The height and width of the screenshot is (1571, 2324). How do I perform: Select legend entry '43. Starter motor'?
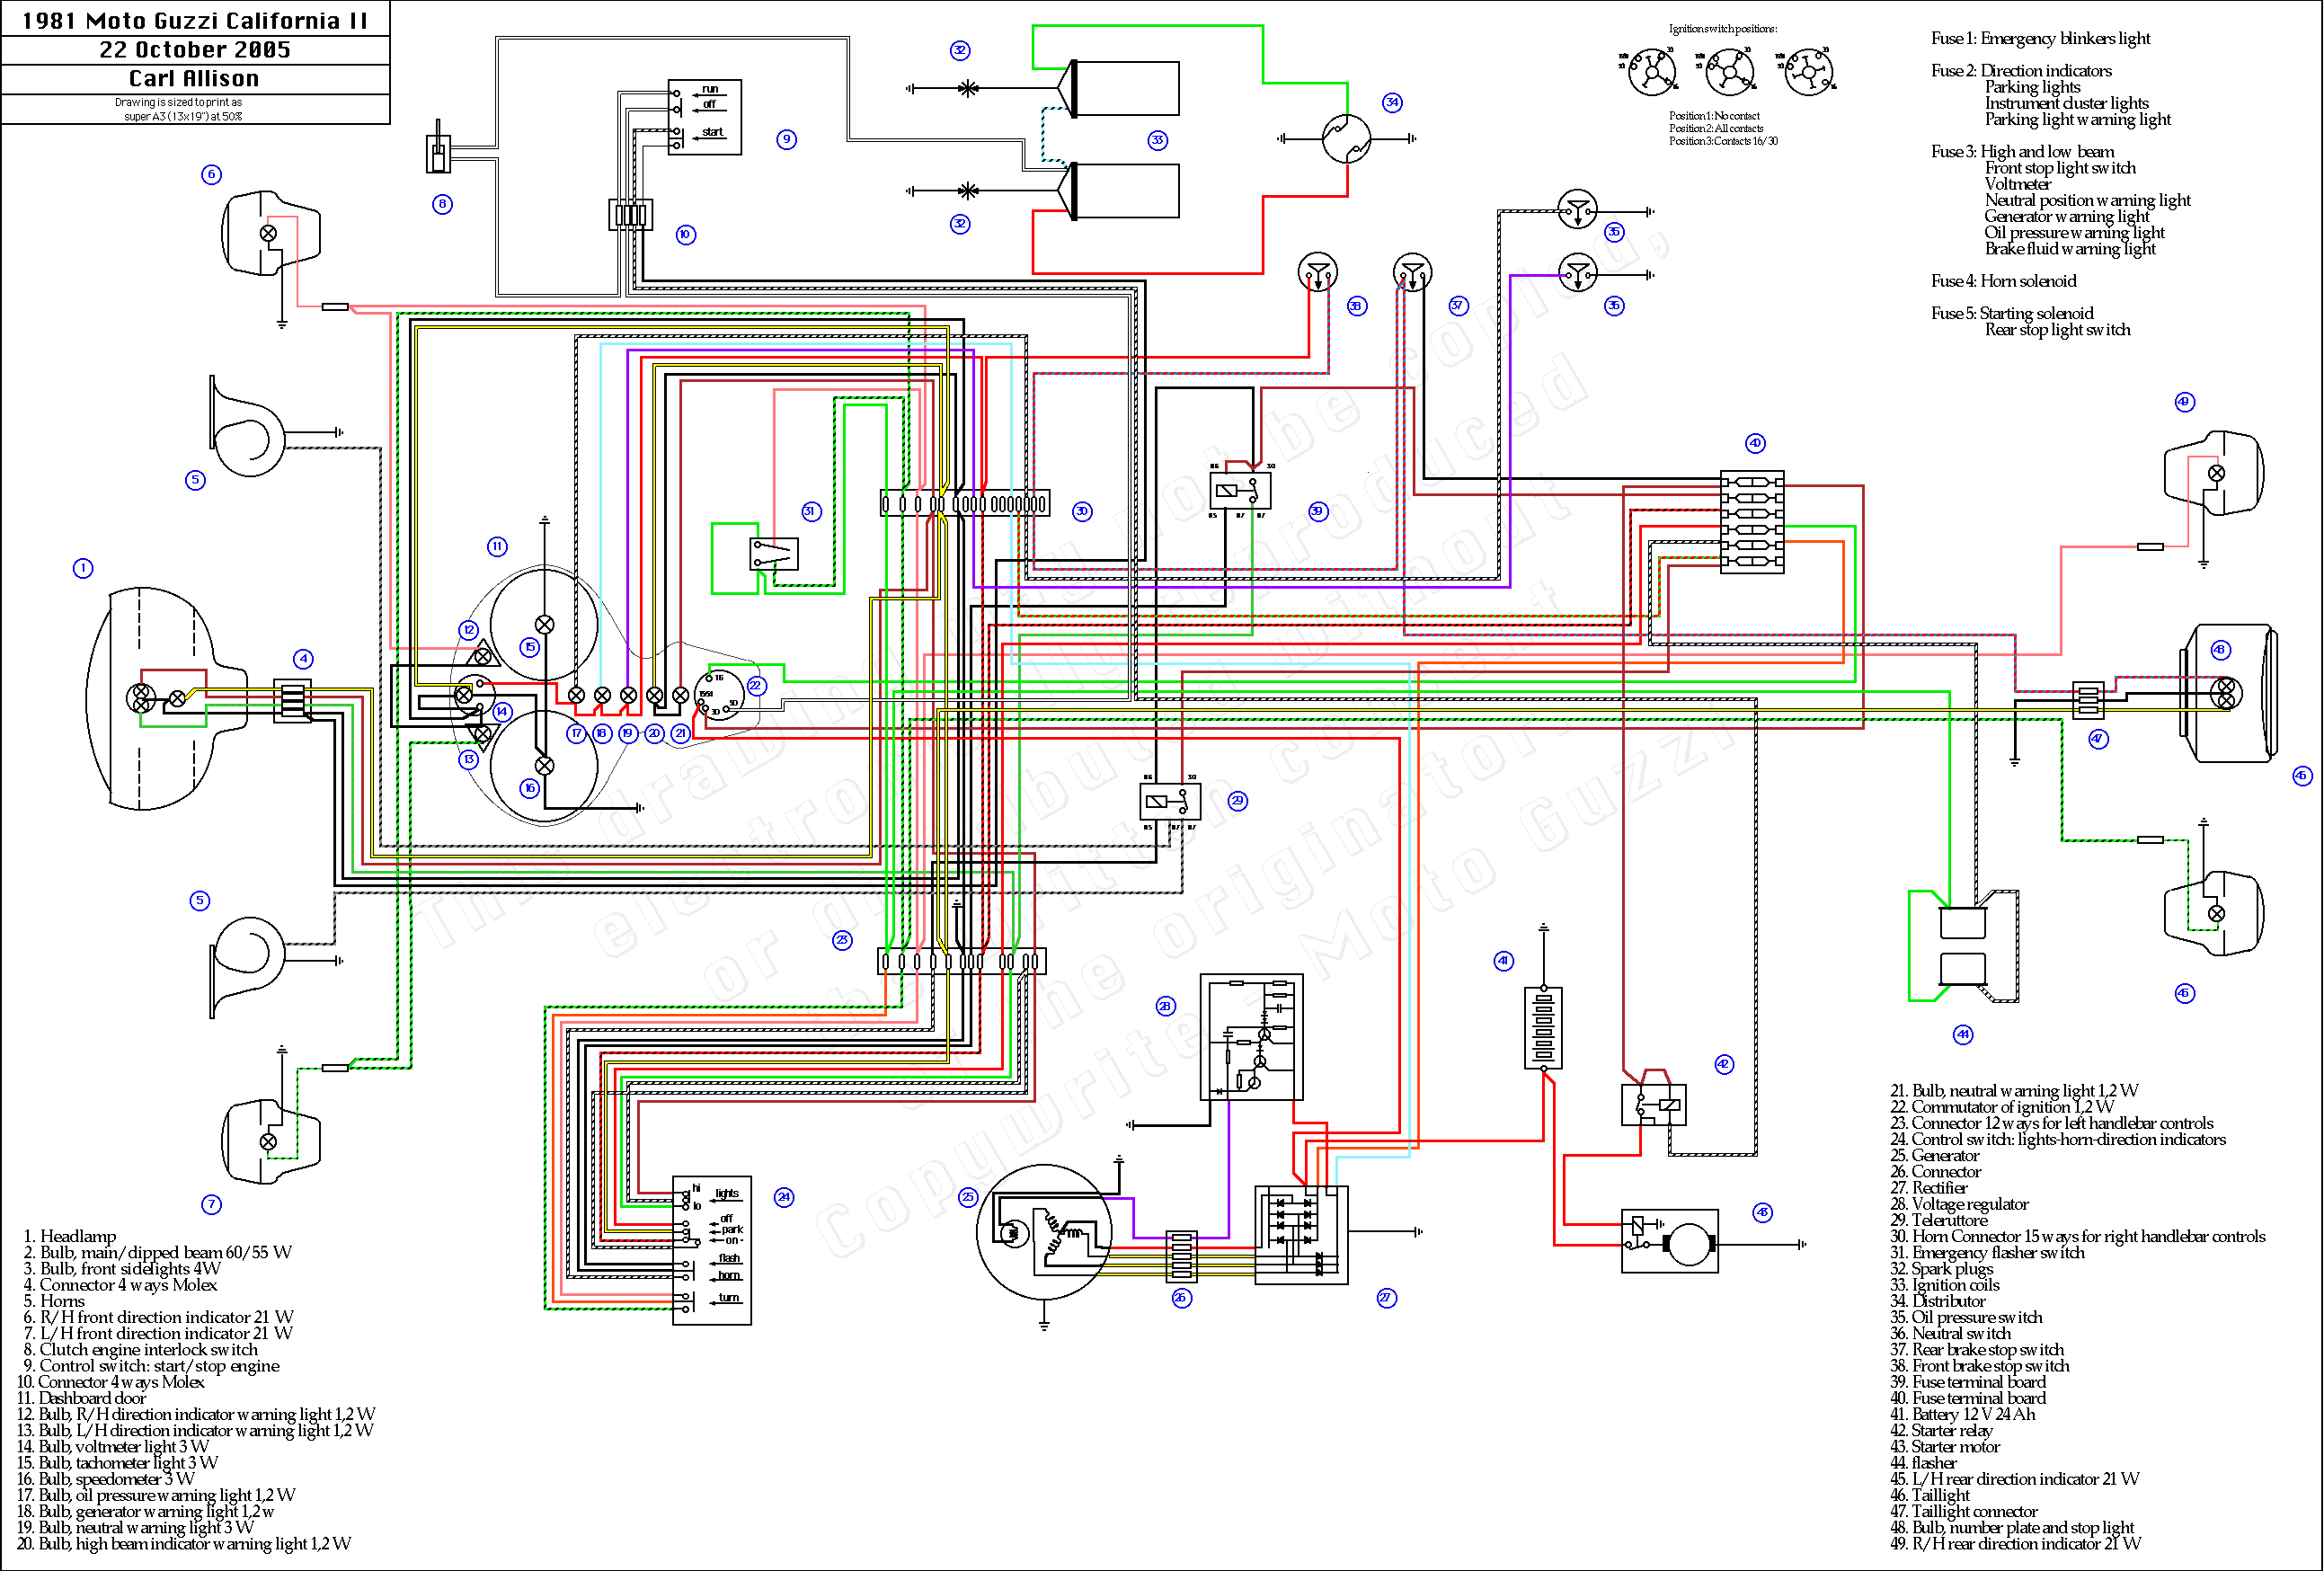1945,1447
